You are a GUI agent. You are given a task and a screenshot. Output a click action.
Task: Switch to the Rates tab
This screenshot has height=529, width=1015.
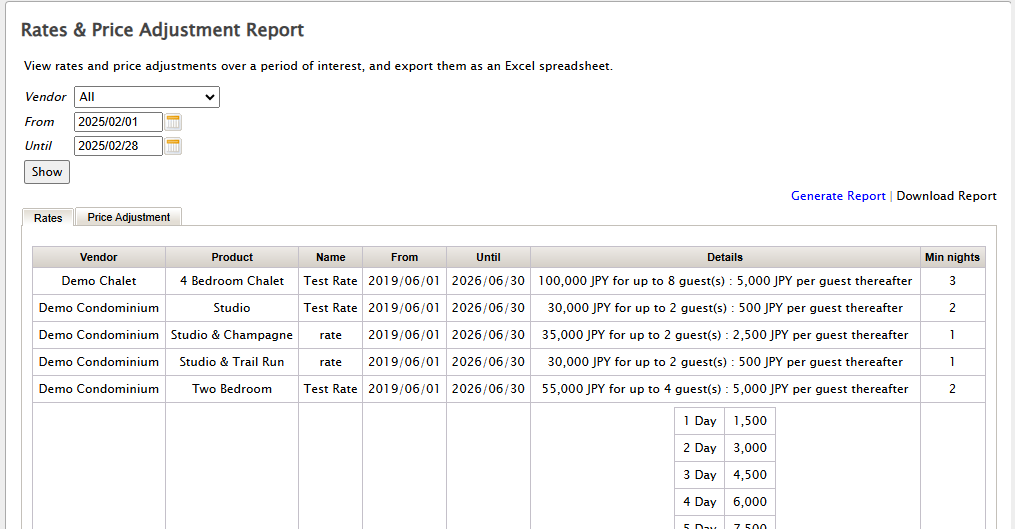tap(48, 217)
